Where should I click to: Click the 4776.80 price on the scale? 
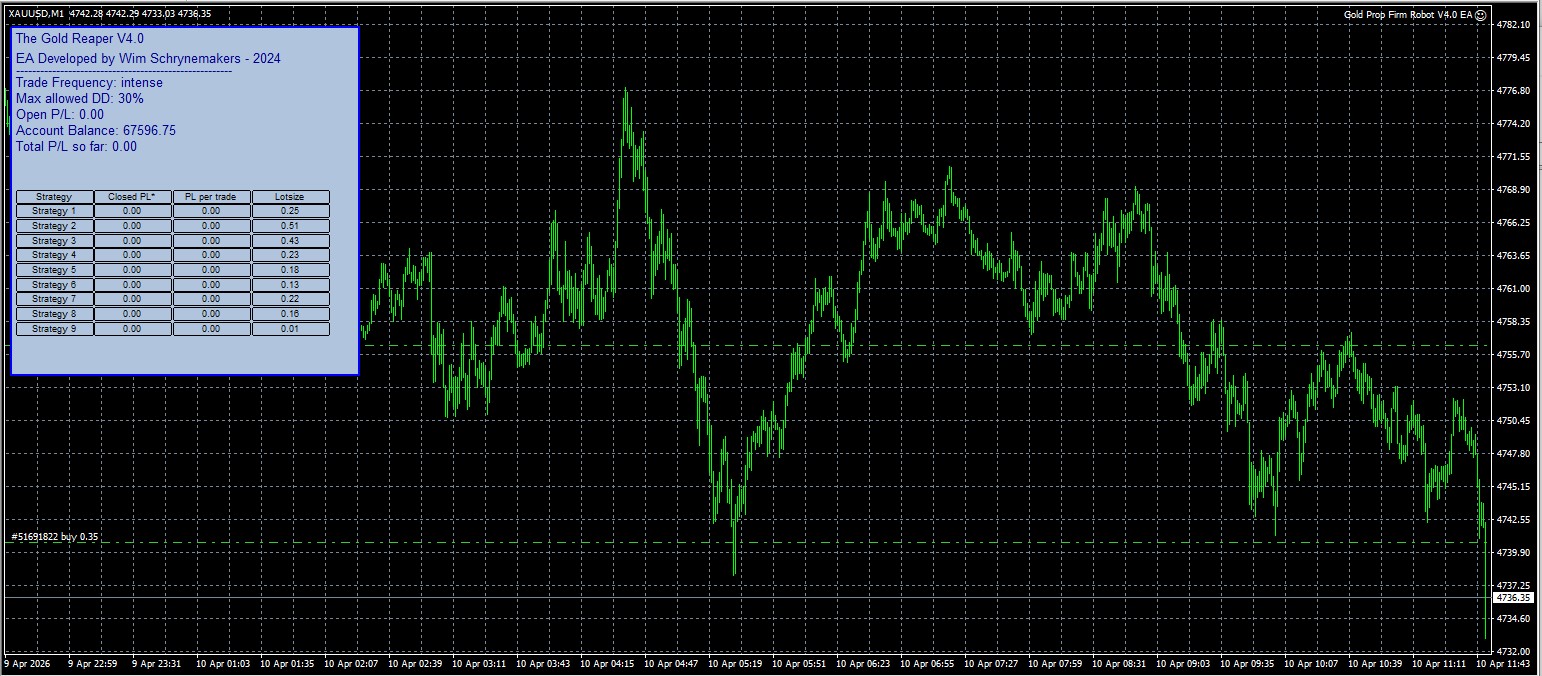pyautogui.click(x=1513, y=91)
